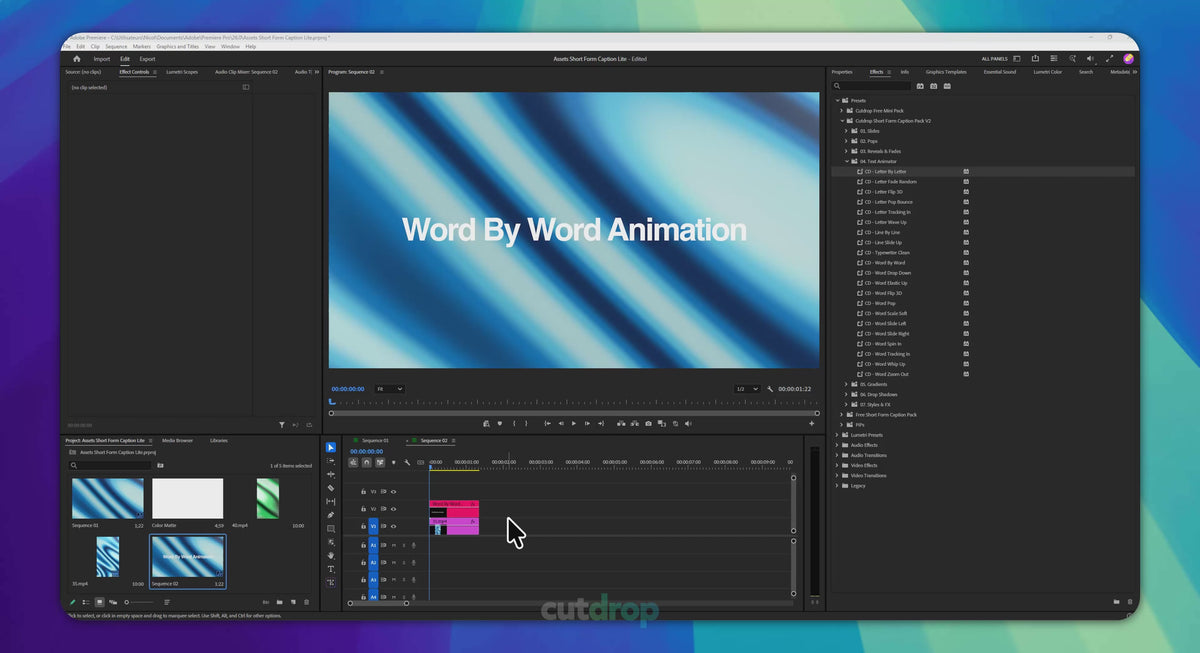Screen dimensions: 1200x653
Task: Select the Hand tool
Action: point(331,556)
